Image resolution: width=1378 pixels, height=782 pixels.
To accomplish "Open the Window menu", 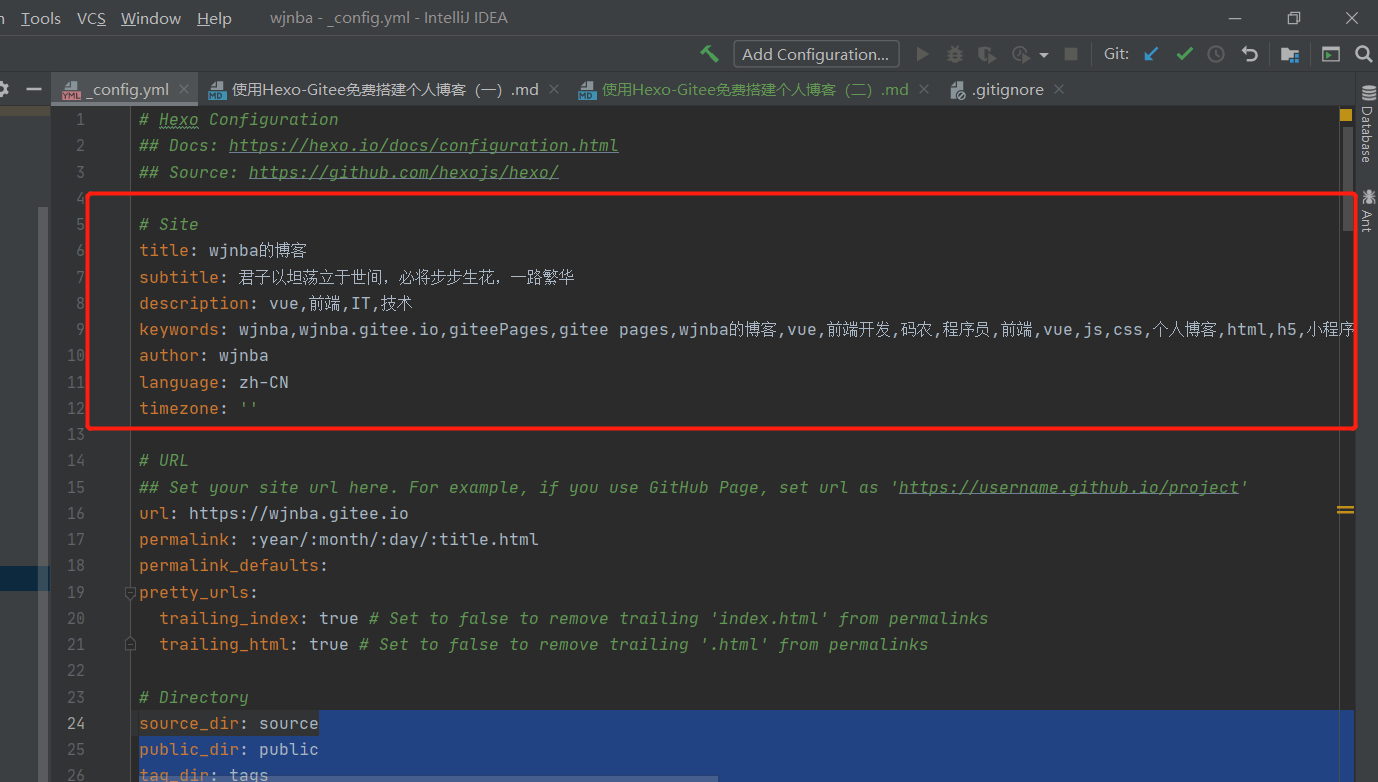I will click(x=150, y=18).
